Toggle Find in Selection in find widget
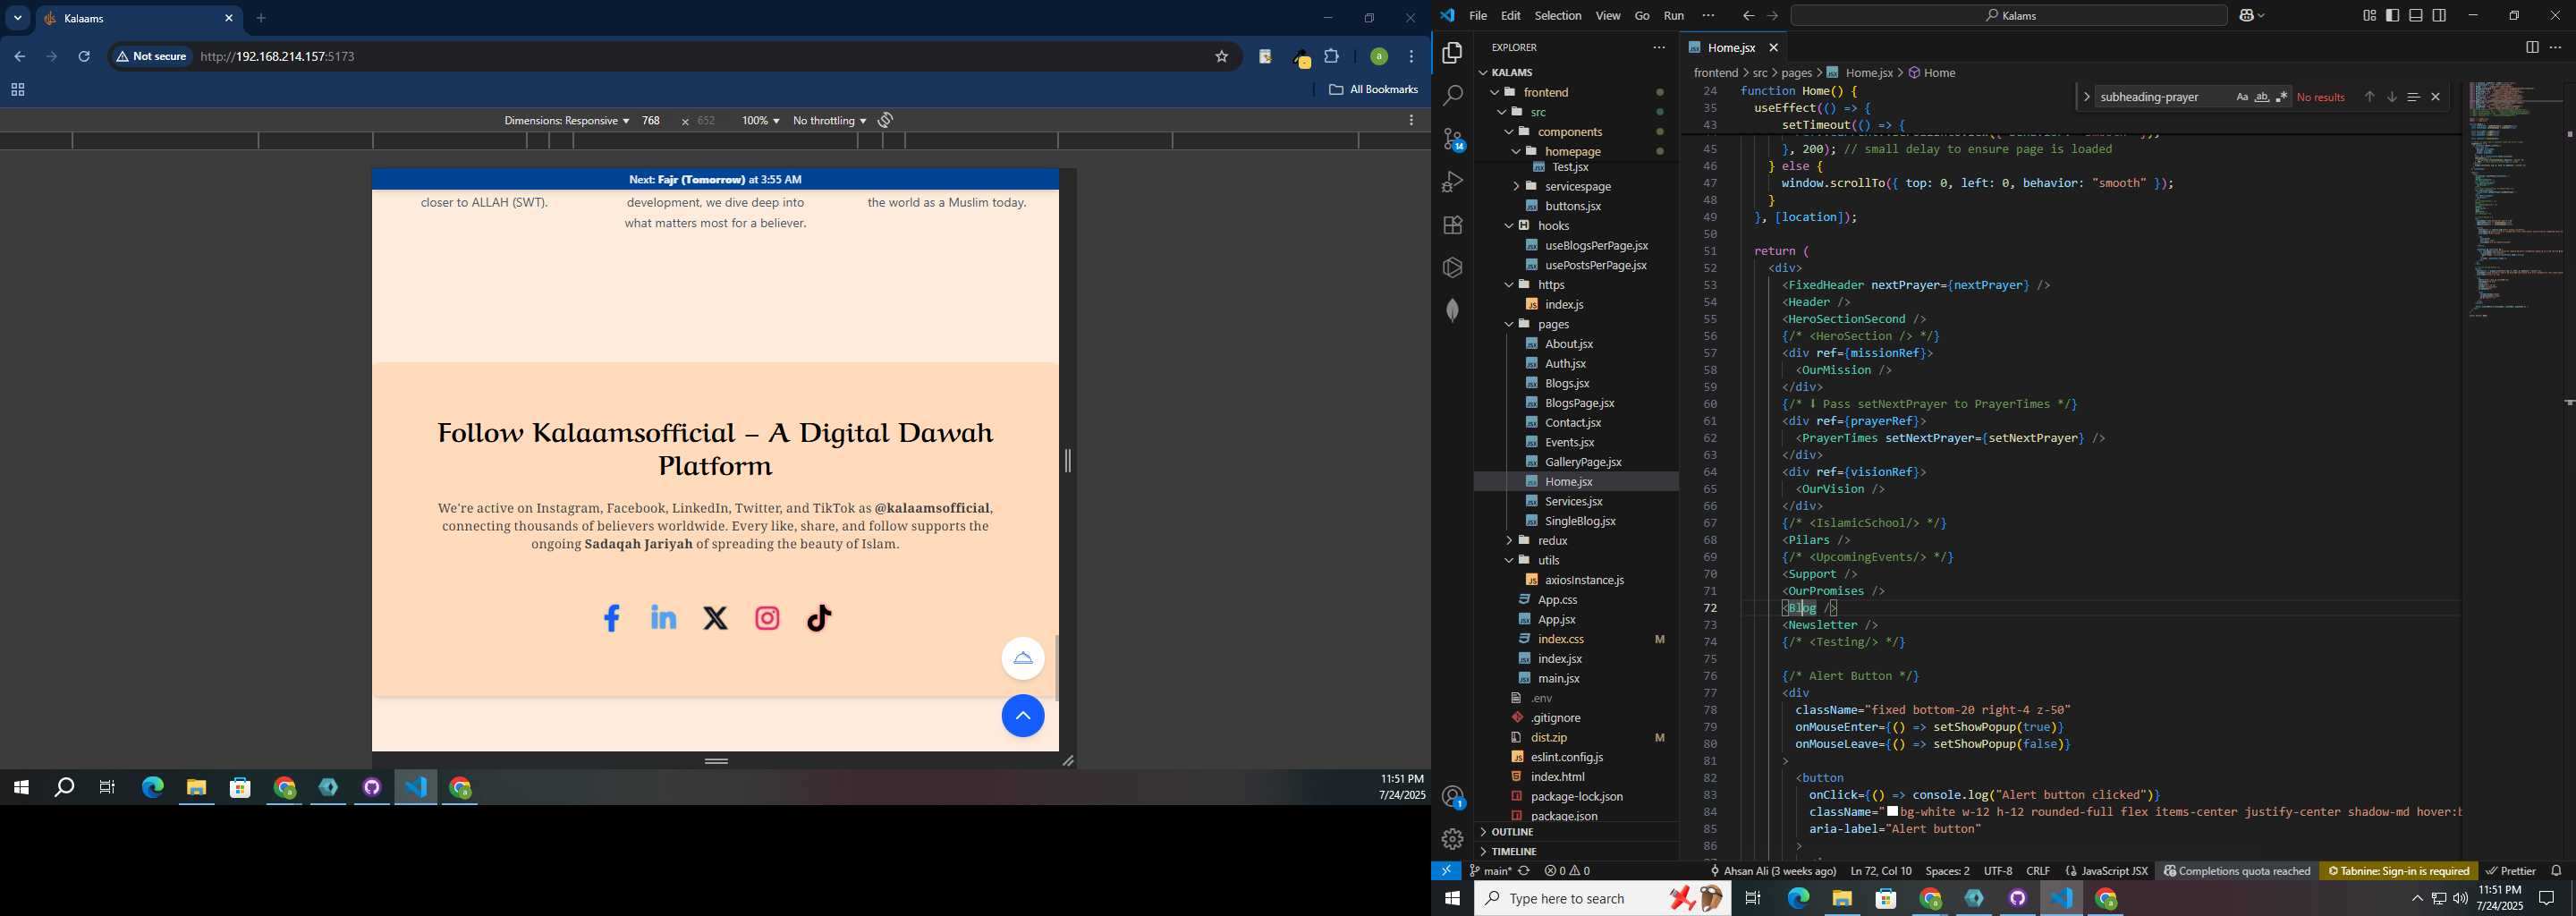 pyautogui.click(x=2413, y=97)
